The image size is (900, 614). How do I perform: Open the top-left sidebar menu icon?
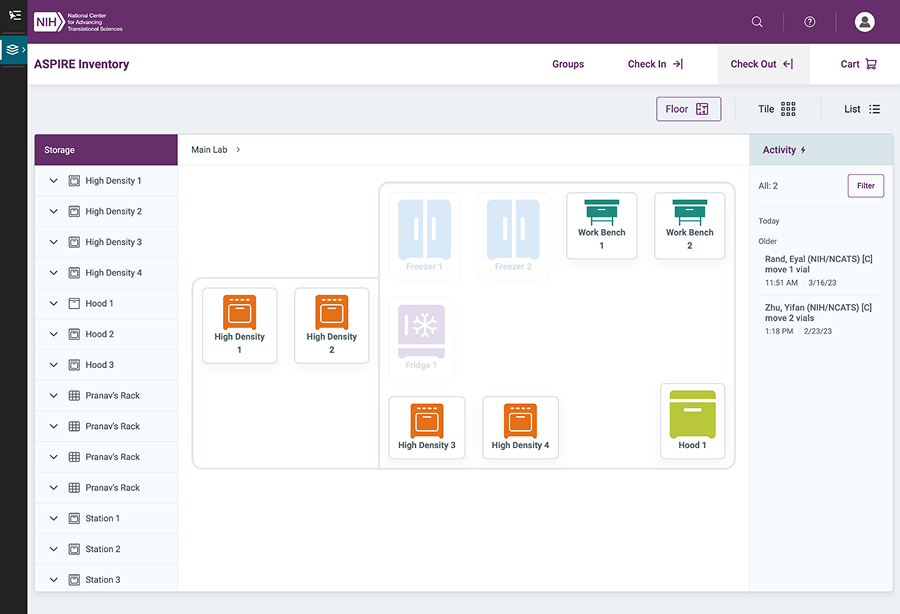[x=14, y=16]
